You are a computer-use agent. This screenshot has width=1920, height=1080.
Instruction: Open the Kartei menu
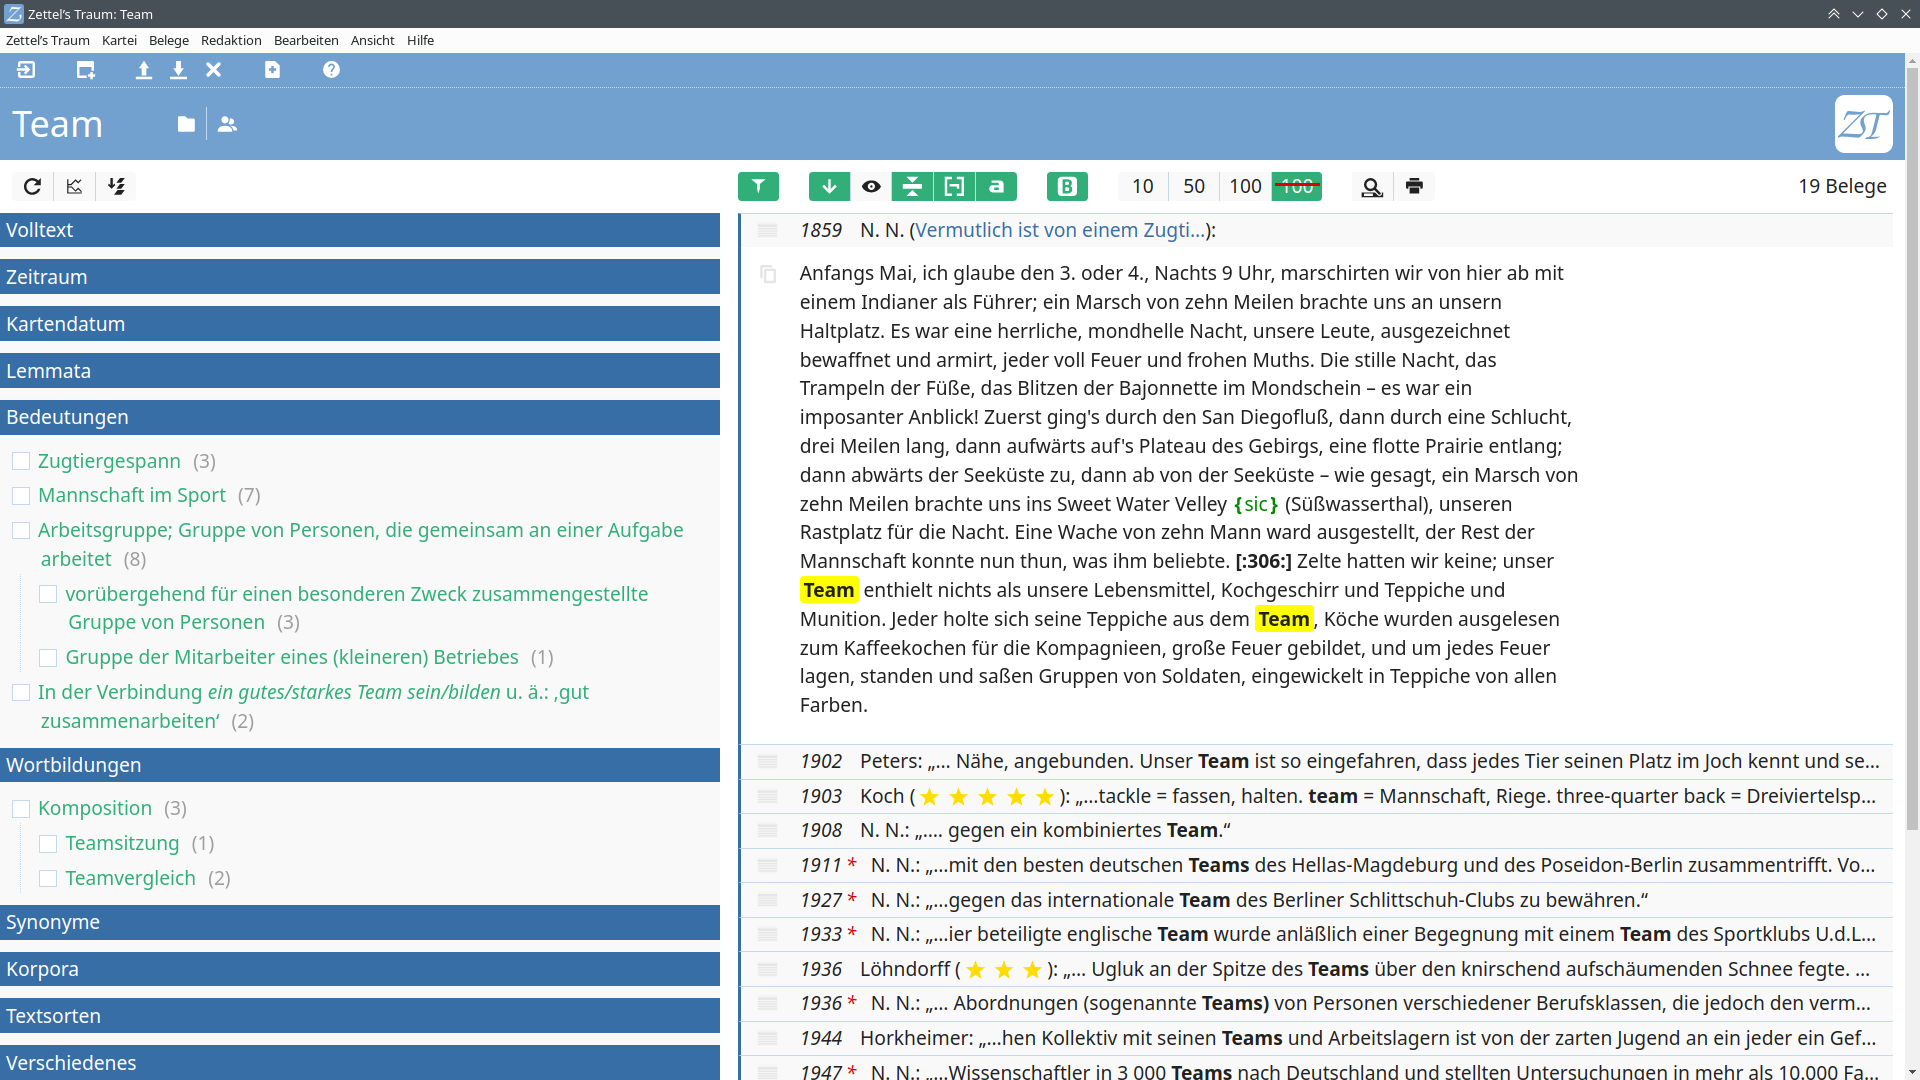click(119, 40)
